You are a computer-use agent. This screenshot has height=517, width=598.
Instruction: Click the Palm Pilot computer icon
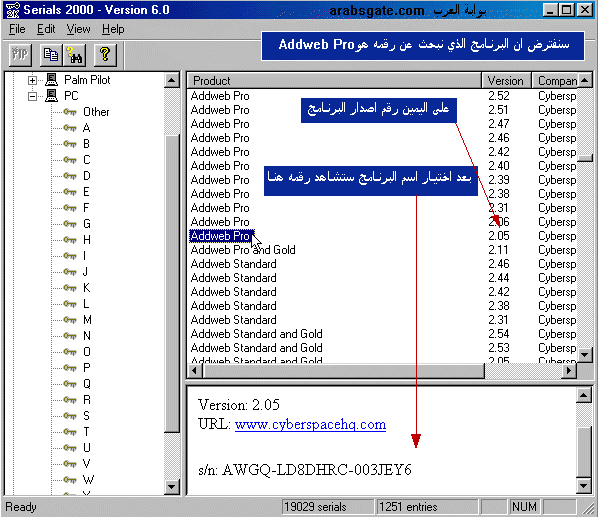tap(51, 80)
